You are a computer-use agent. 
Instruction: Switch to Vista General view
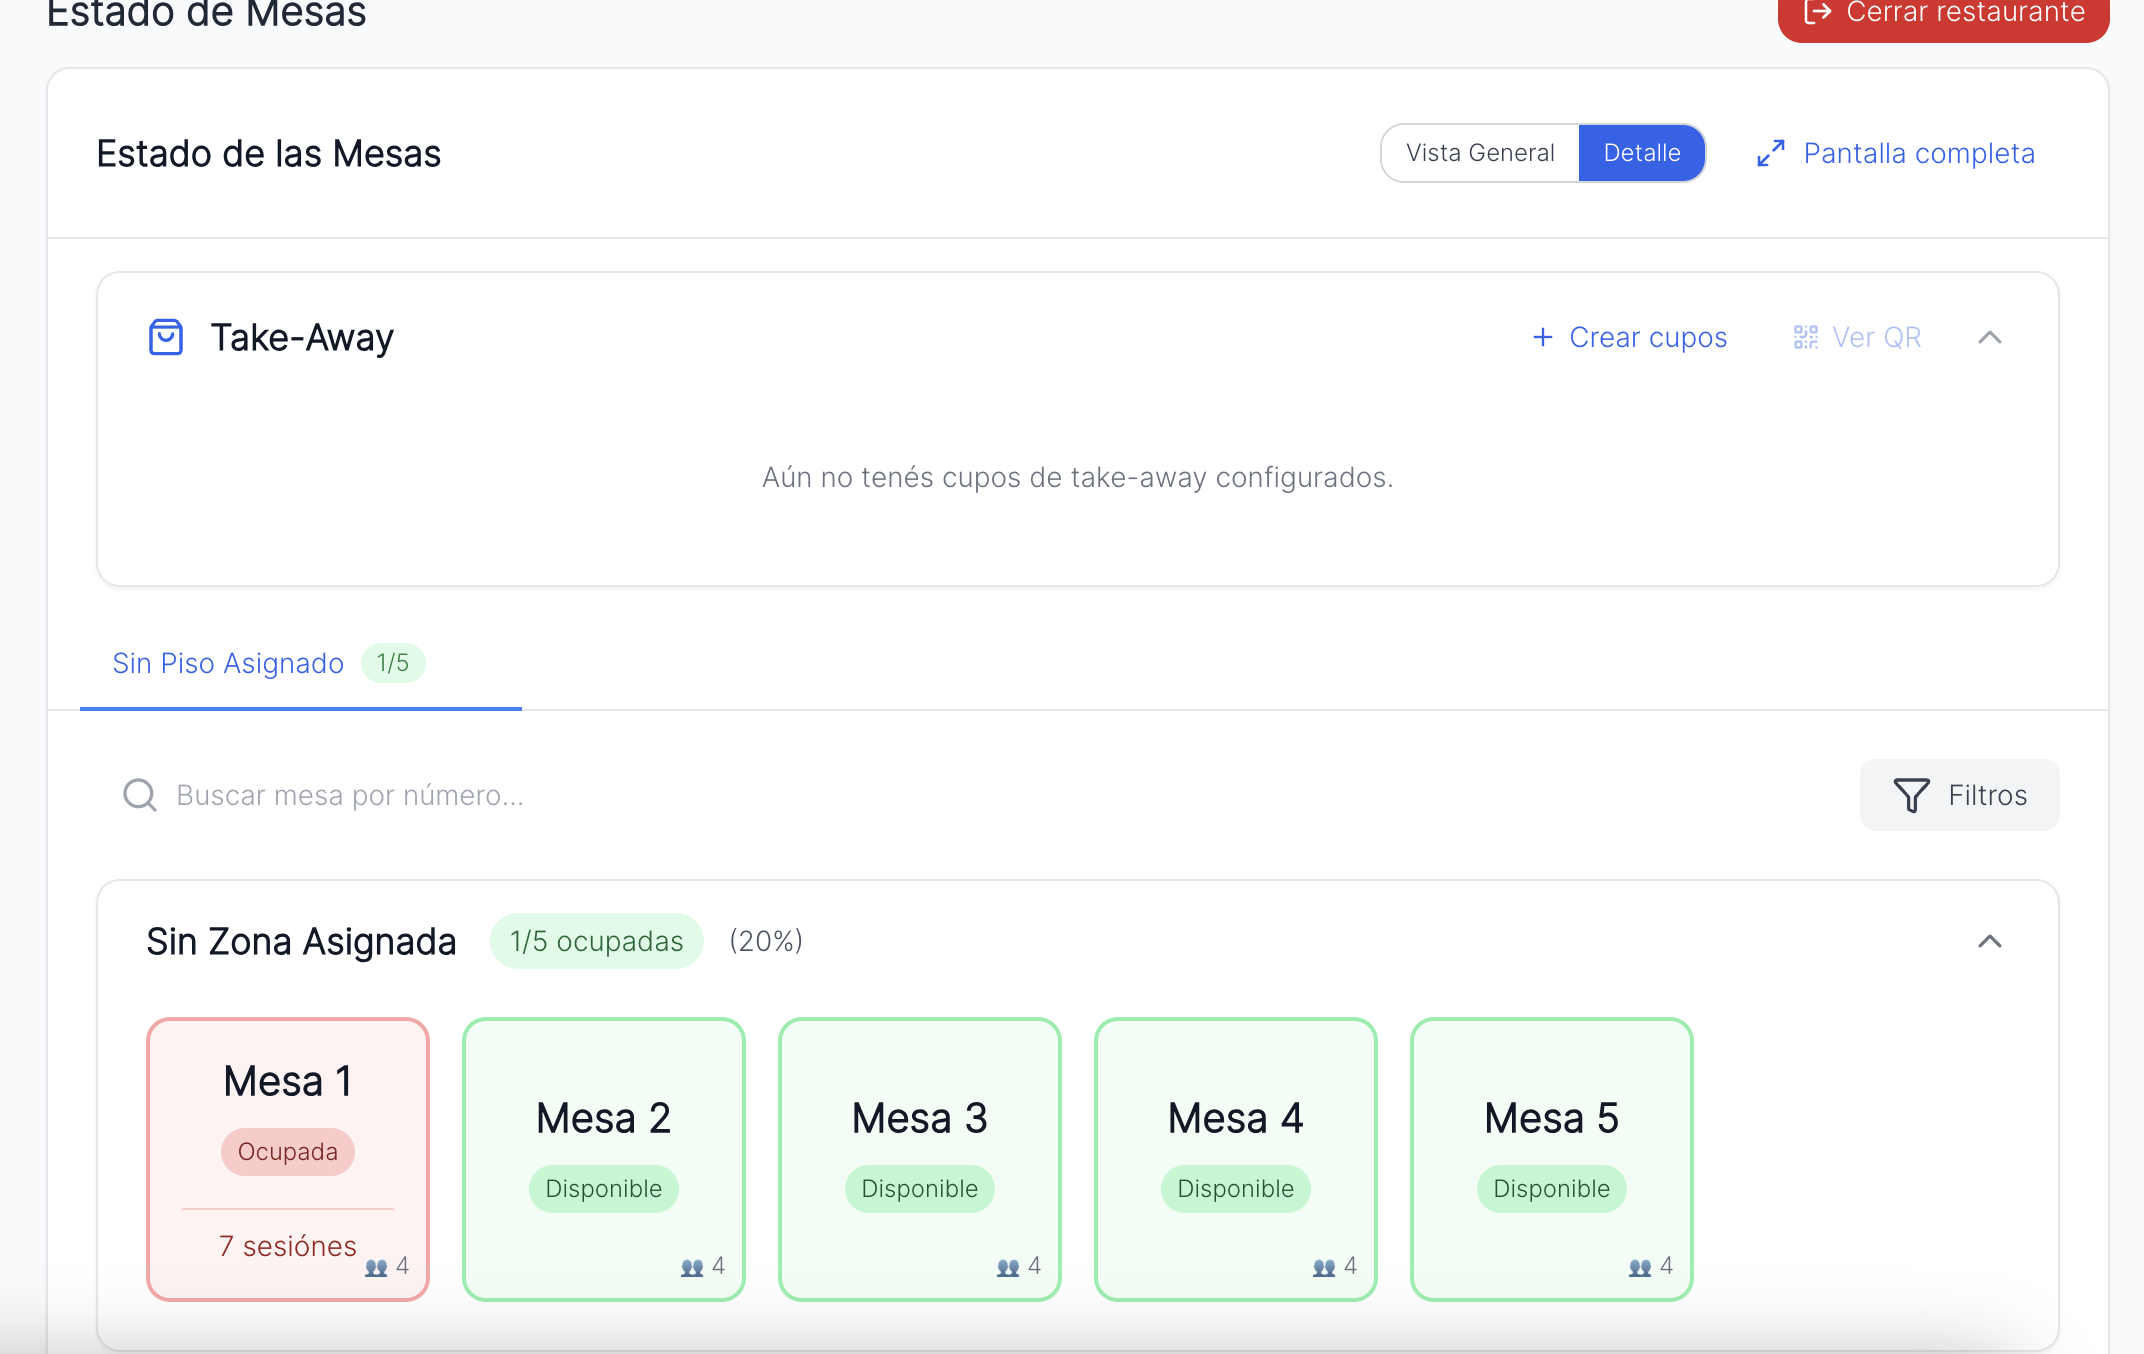tap(1480, 153)
